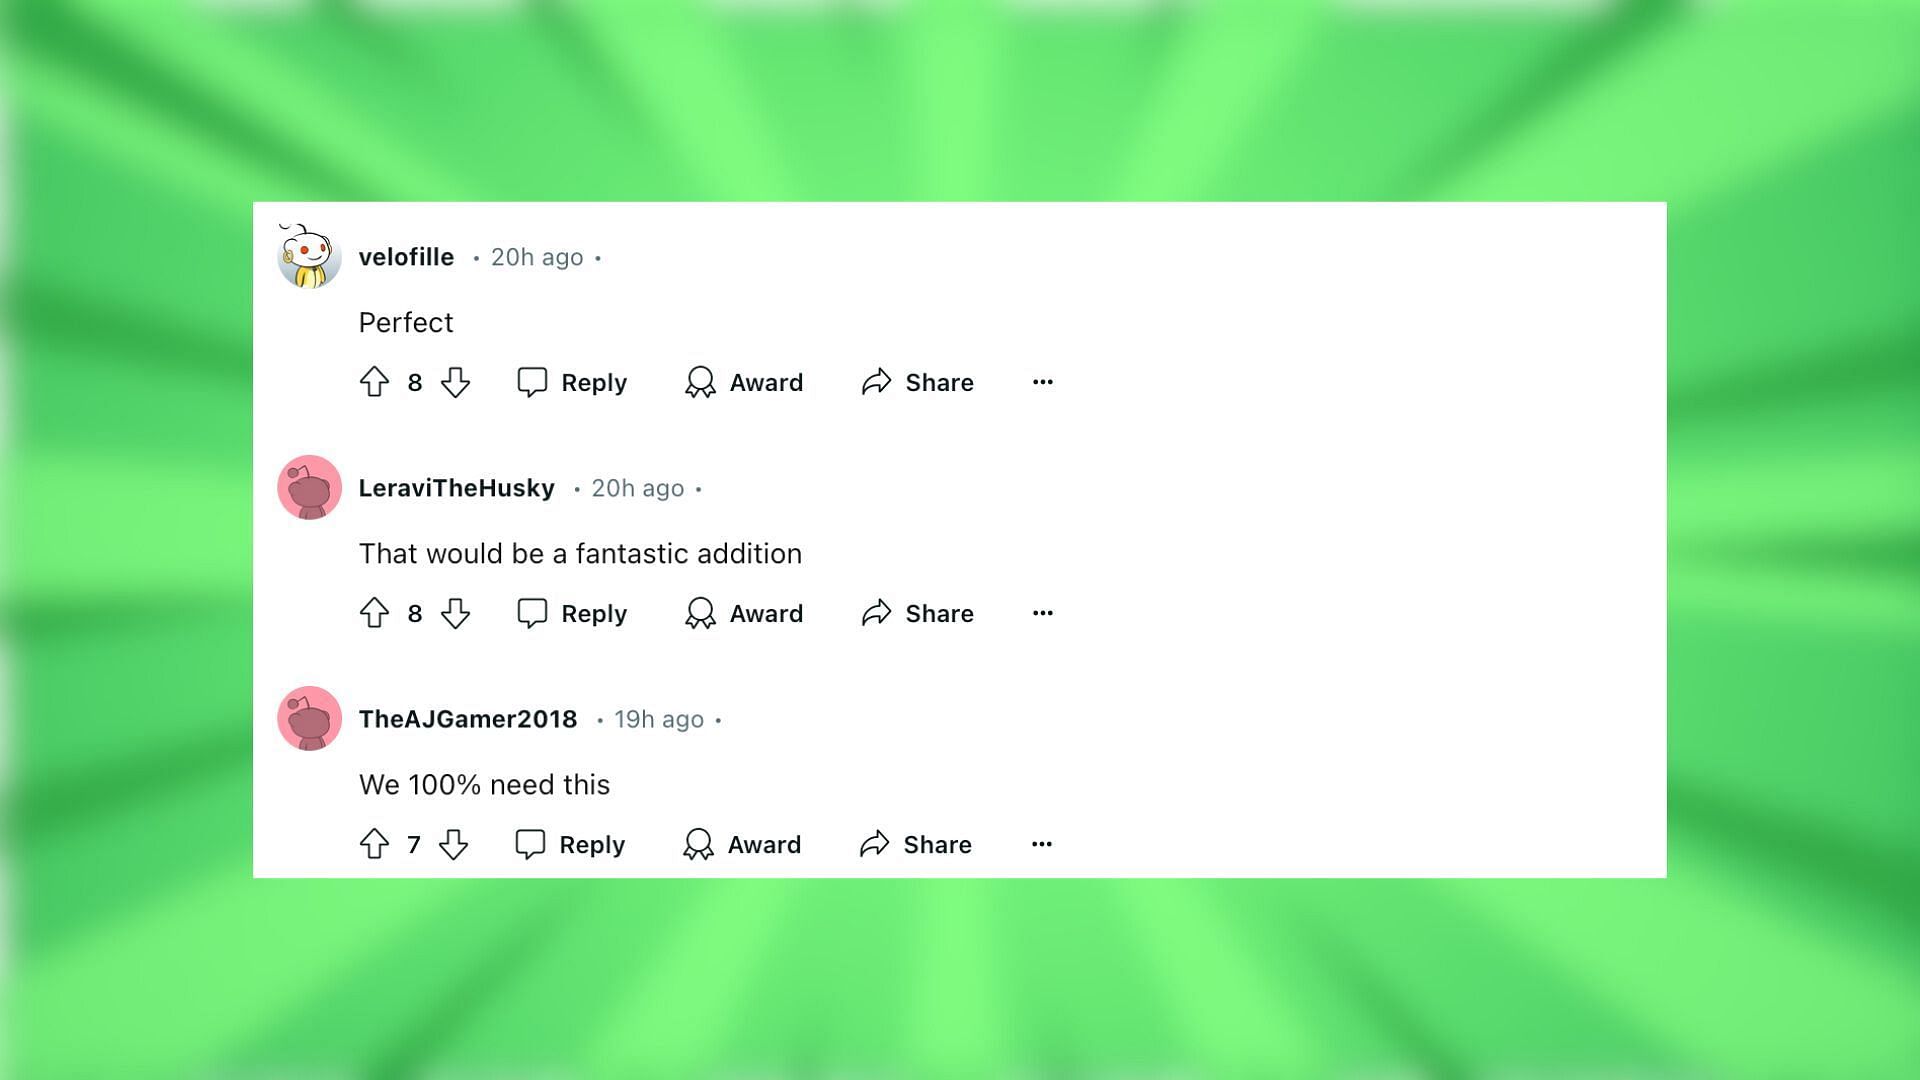Click the Reply icon on TheAJGamer2018's comment

pos(533,844)
